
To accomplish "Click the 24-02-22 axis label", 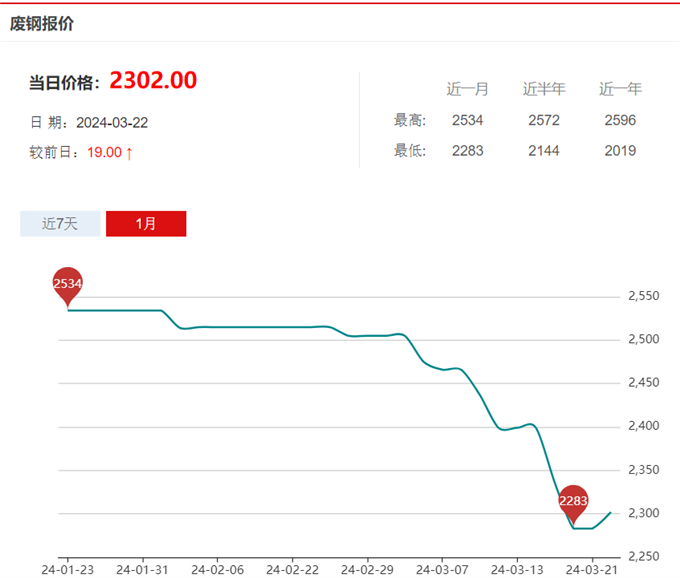I will pyautogui.click(x=292, y=570).
